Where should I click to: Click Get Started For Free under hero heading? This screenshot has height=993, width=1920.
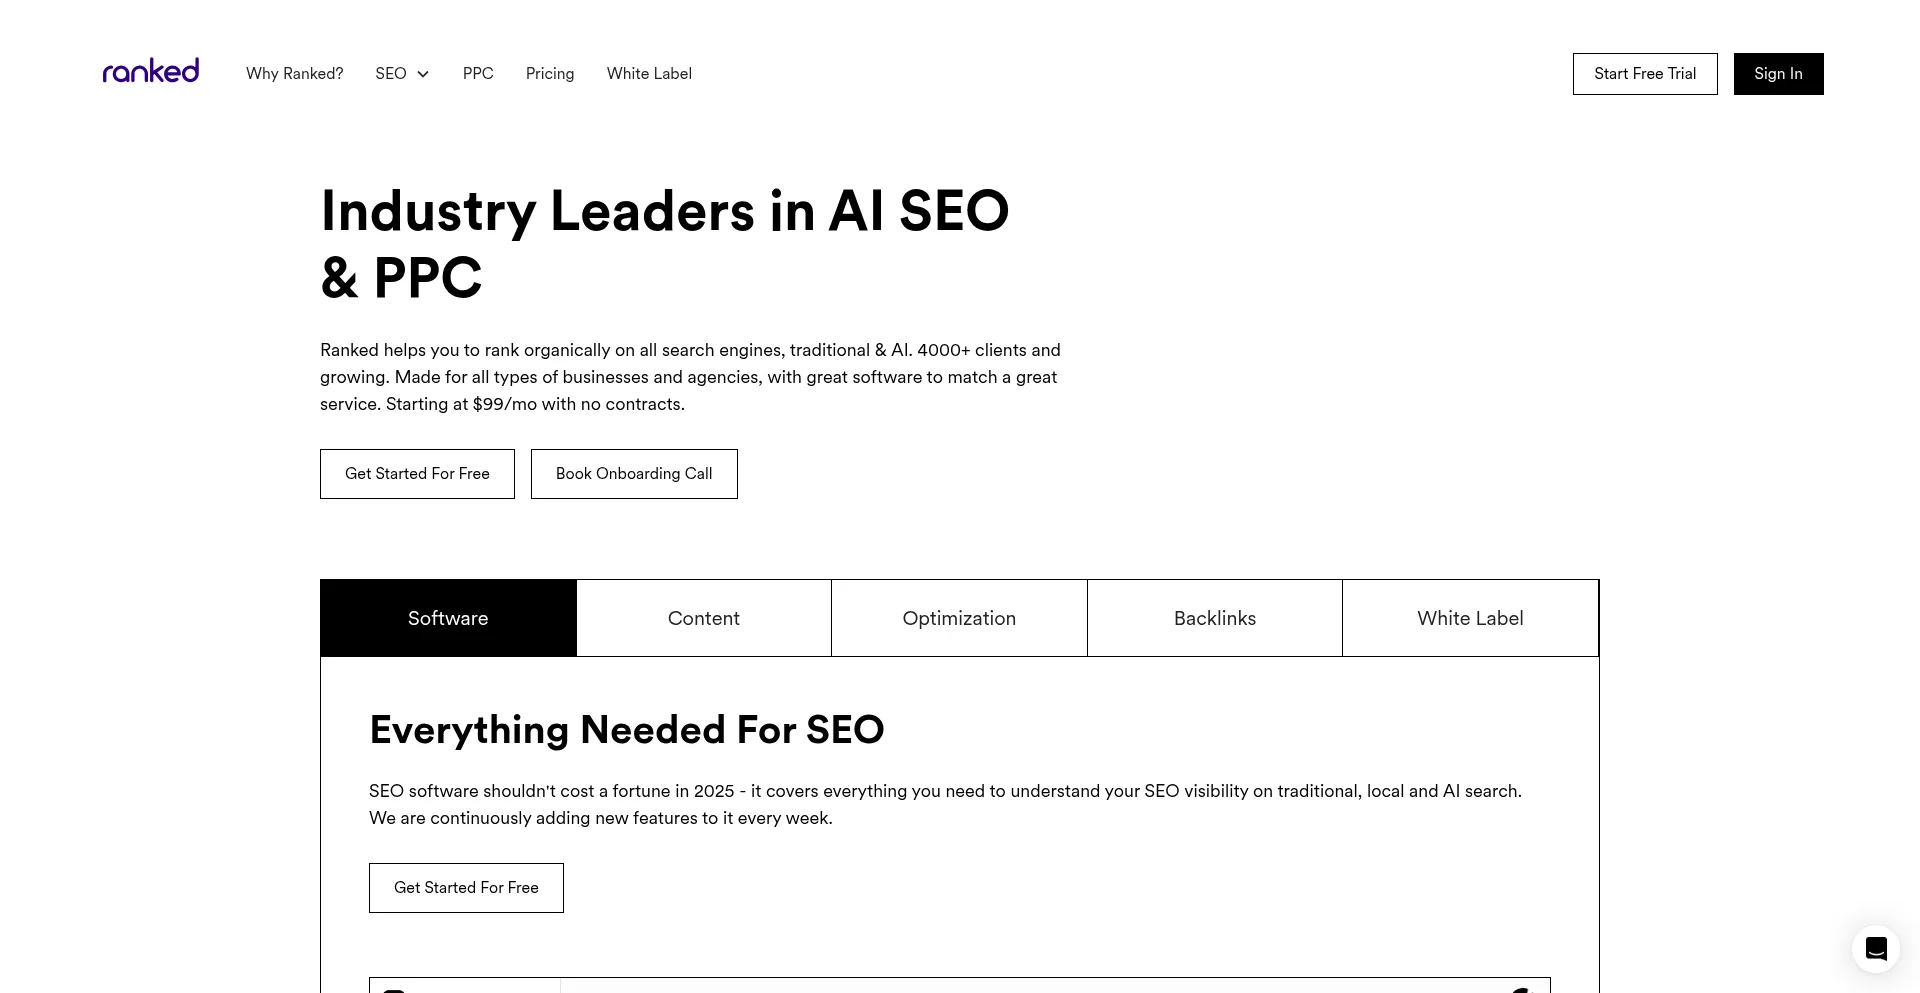click(x=417, y=474)
